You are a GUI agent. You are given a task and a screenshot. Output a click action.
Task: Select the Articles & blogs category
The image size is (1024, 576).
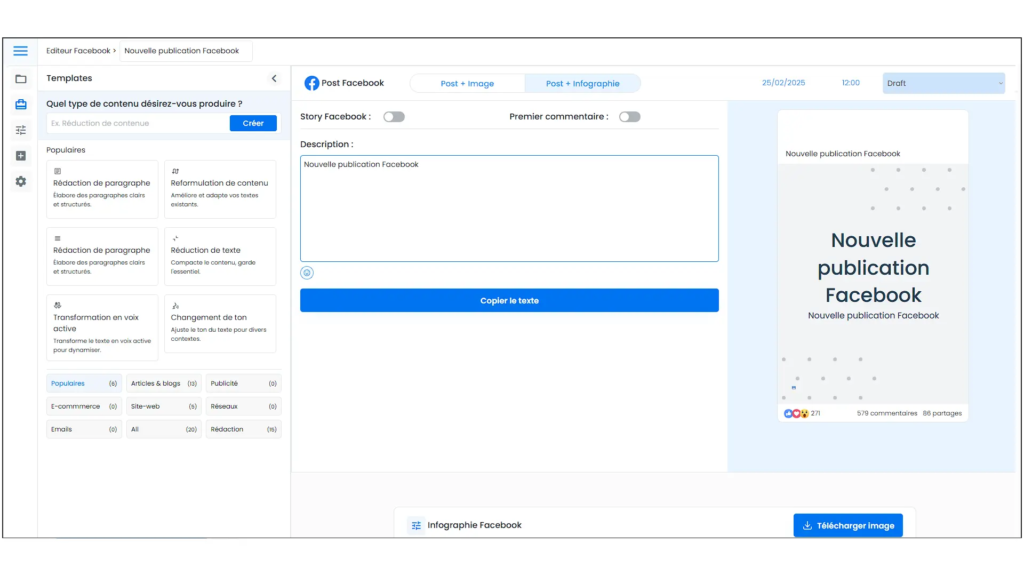tap(163, 383)
